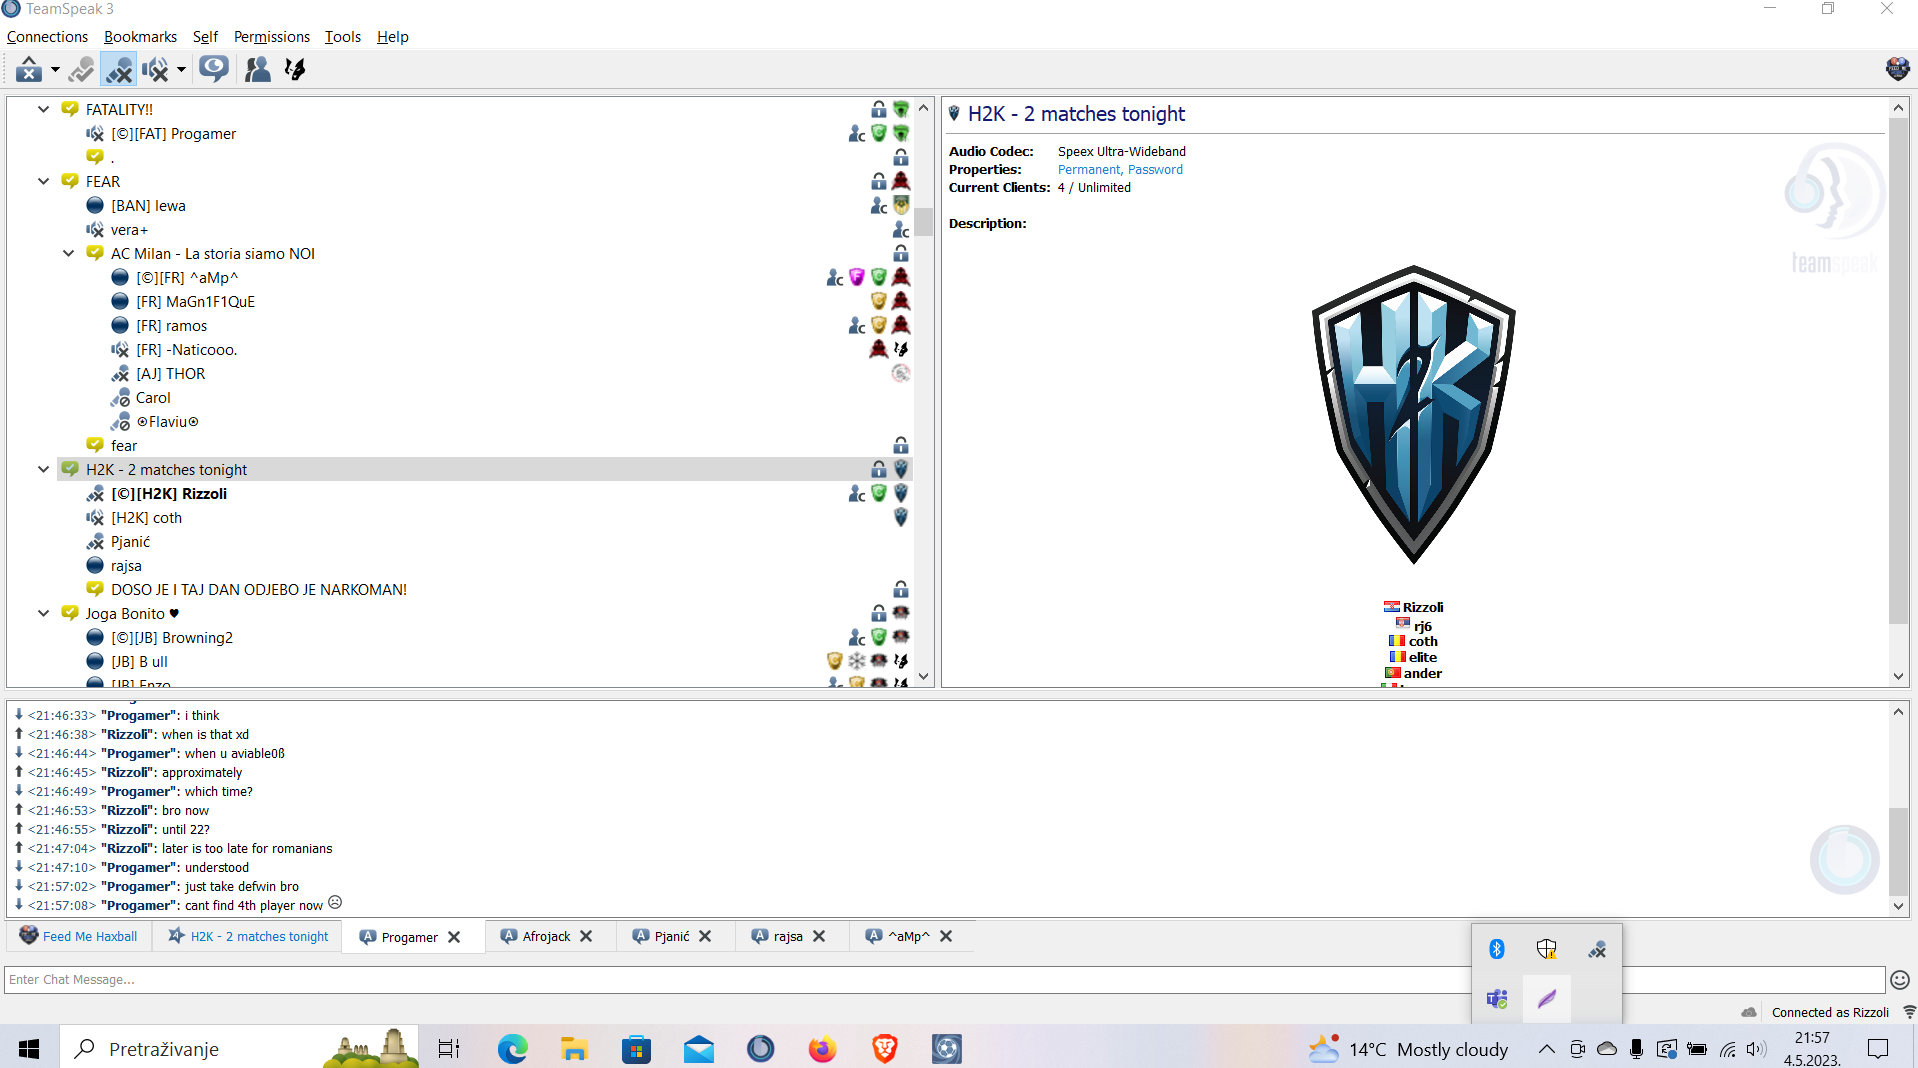Screen dimensions: 1918x1068
Task: Click the Overwolf shield icon at toolbar's far right
Action: tap(1897, 68)
